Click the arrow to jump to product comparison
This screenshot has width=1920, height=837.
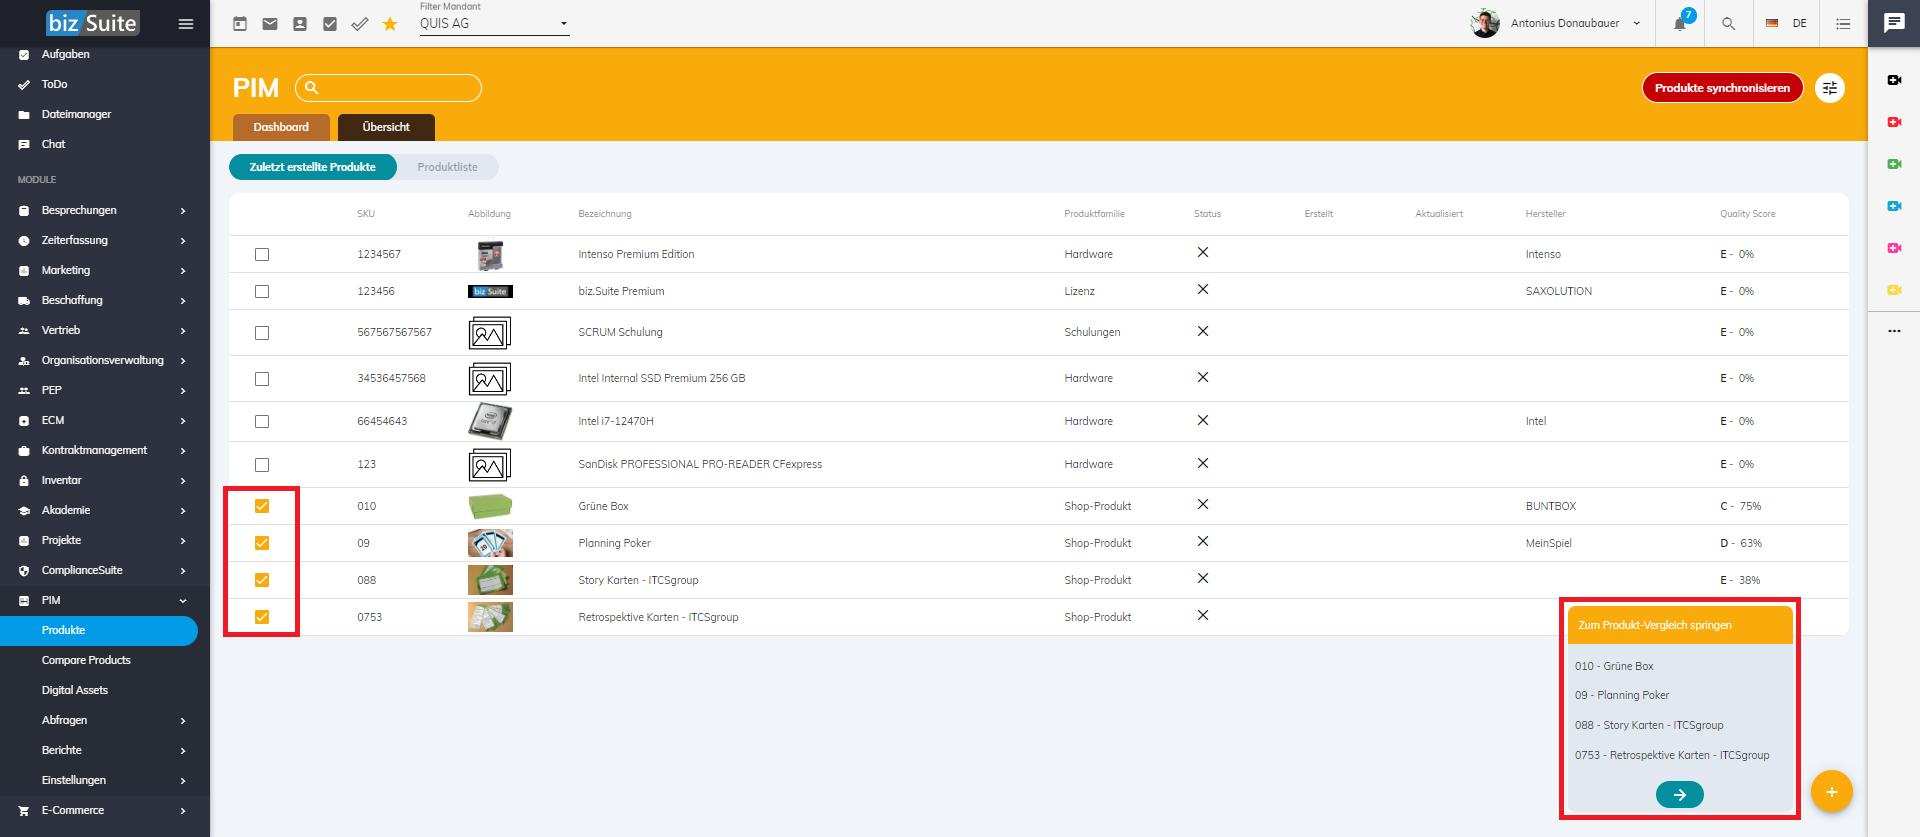(x=1680, y=795)
